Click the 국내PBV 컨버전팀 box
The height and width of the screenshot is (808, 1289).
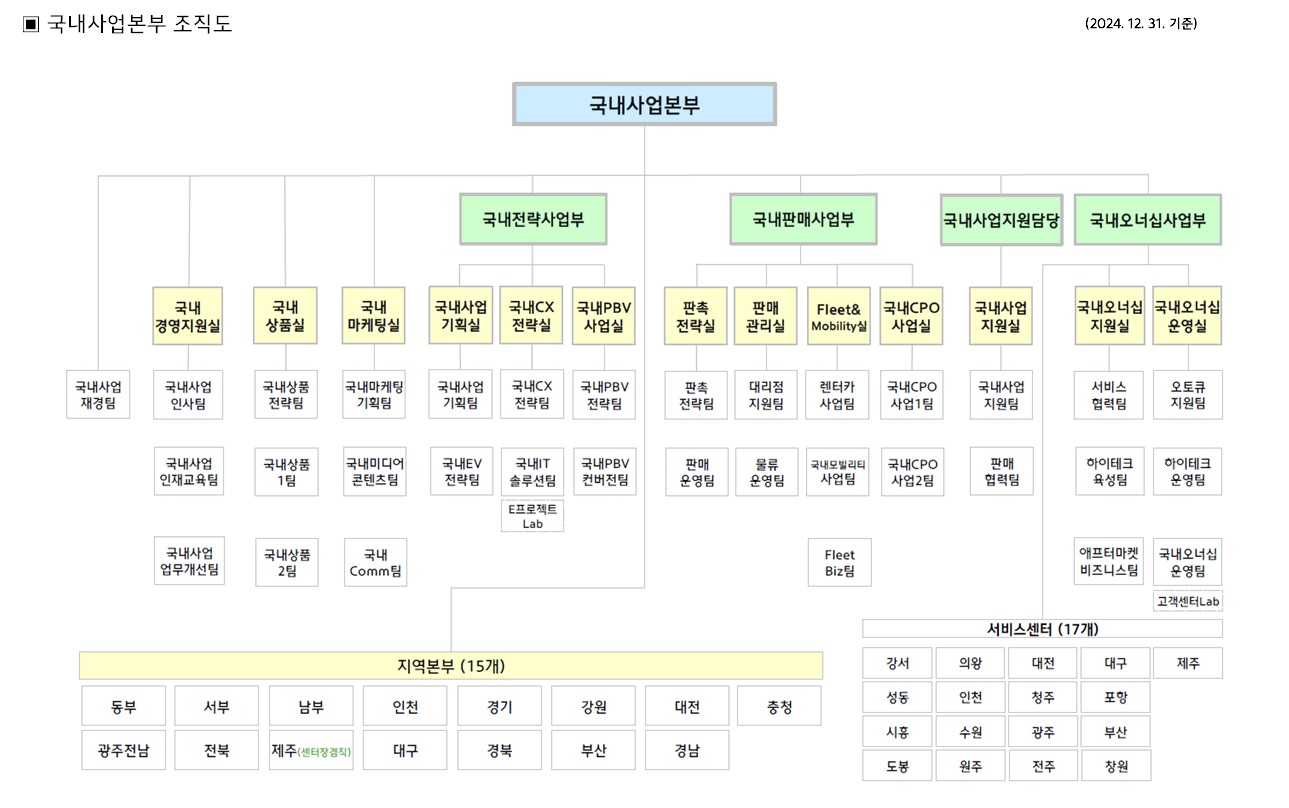click(606, 472)
